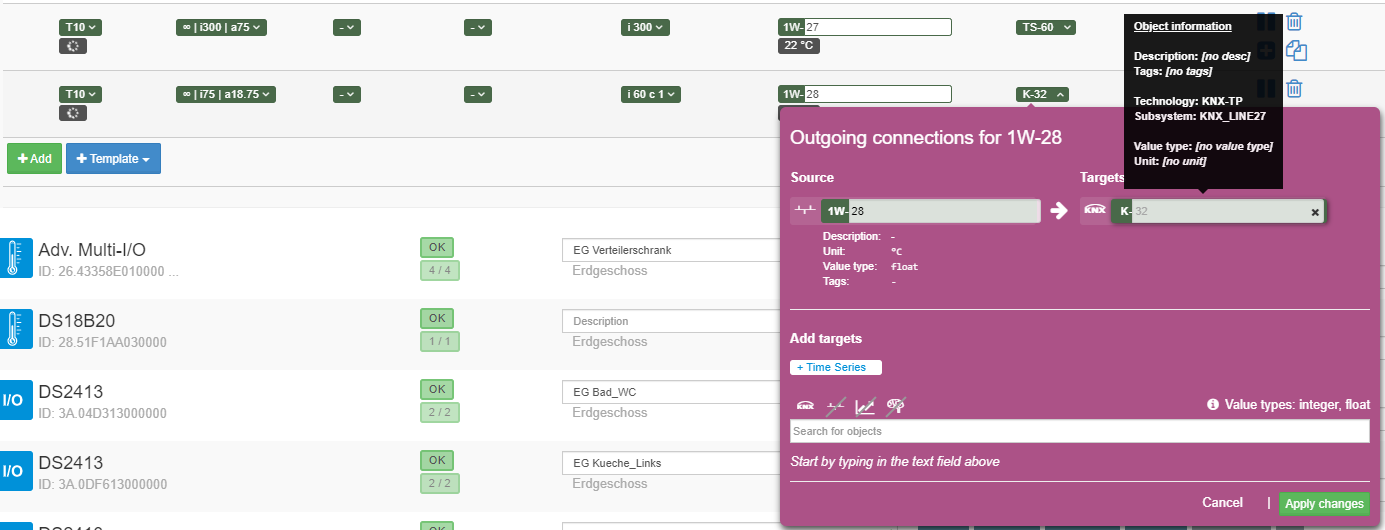Viewport: 1385px width, 530px height.
Task: Toggle visualization palette filter under Add targets
Action: tap(896, 405)
